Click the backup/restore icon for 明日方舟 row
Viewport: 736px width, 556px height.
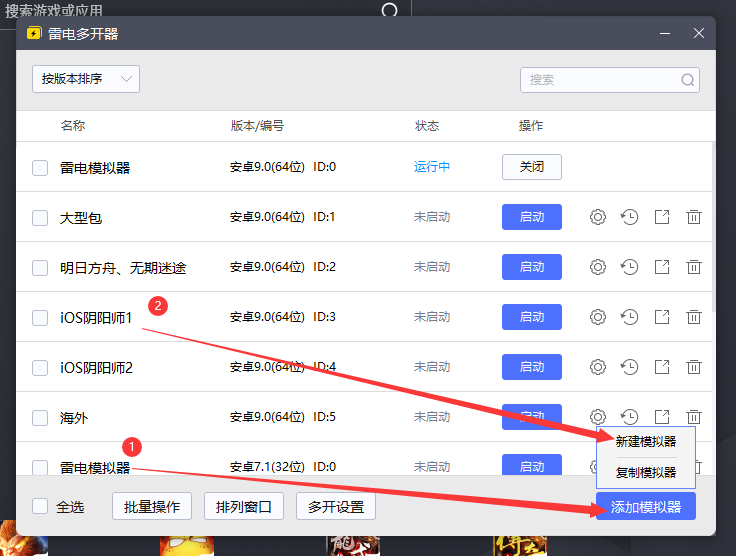pyautogui.click(x=629, y=267)
